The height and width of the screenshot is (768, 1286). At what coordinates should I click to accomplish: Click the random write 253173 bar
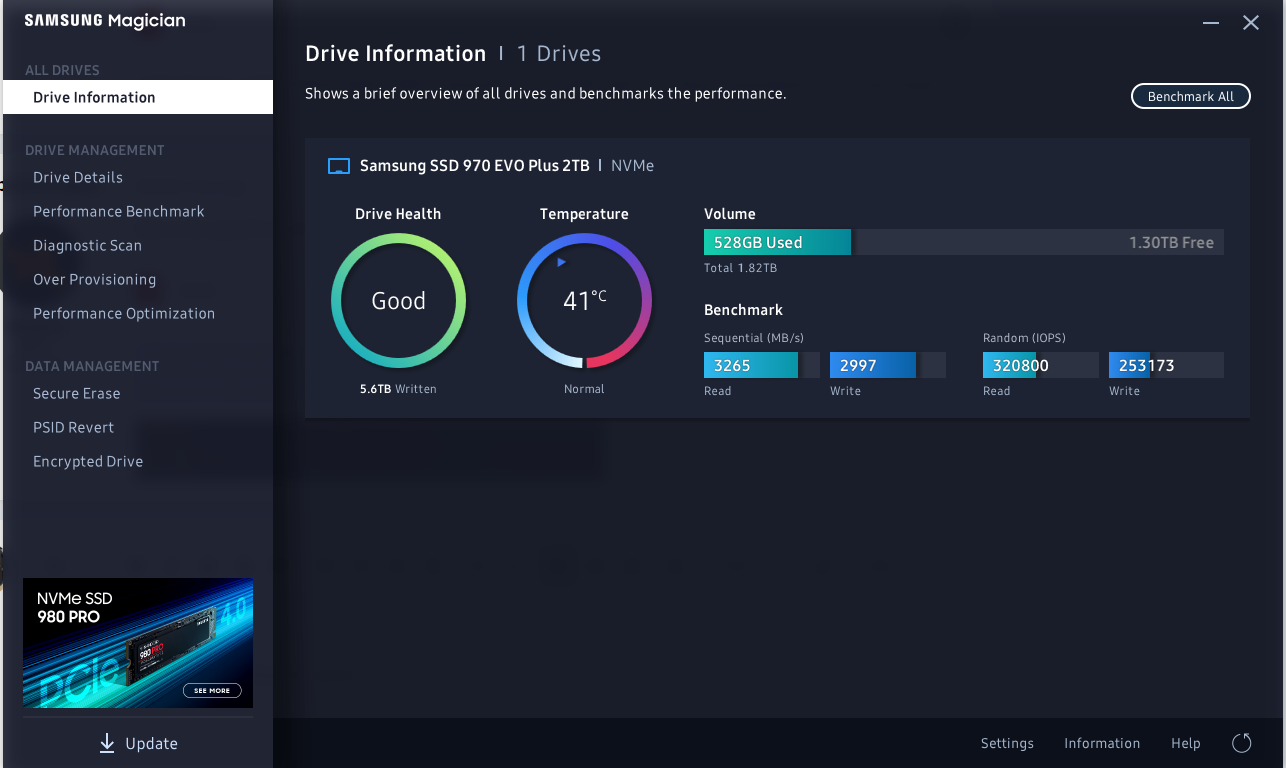[x=1166, y=365]
